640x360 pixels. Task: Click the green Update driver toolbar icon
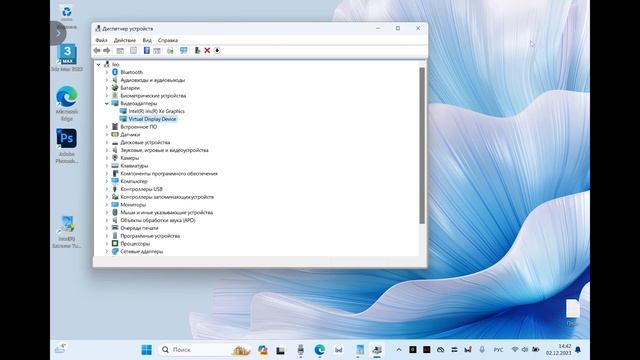tap(197, 51)
